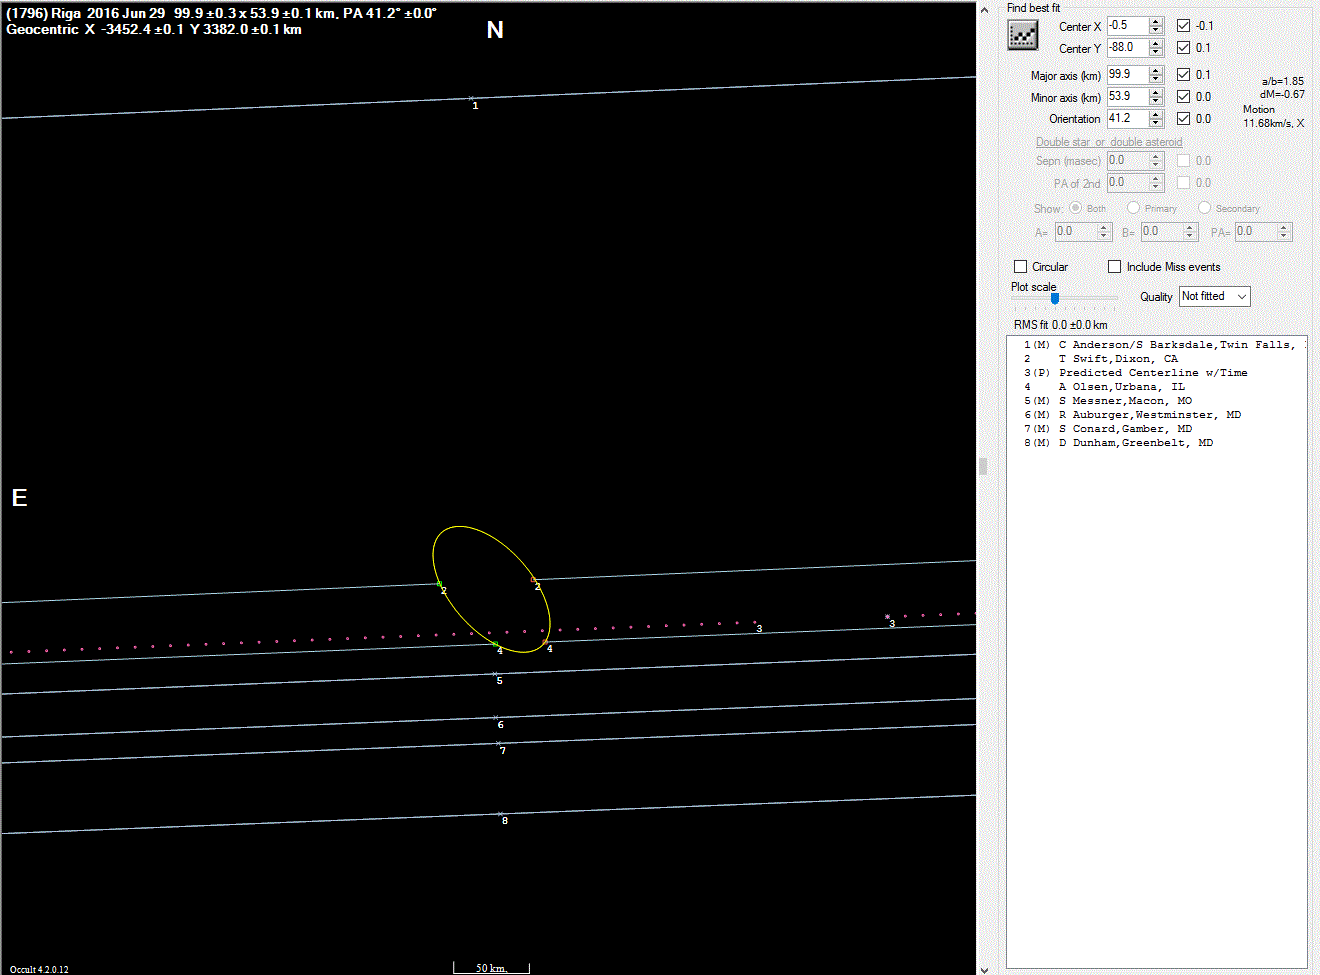The image size is (1320, 975).
Task: Increase Center X with spinner arrows
Action: (x=1156, y=22)
